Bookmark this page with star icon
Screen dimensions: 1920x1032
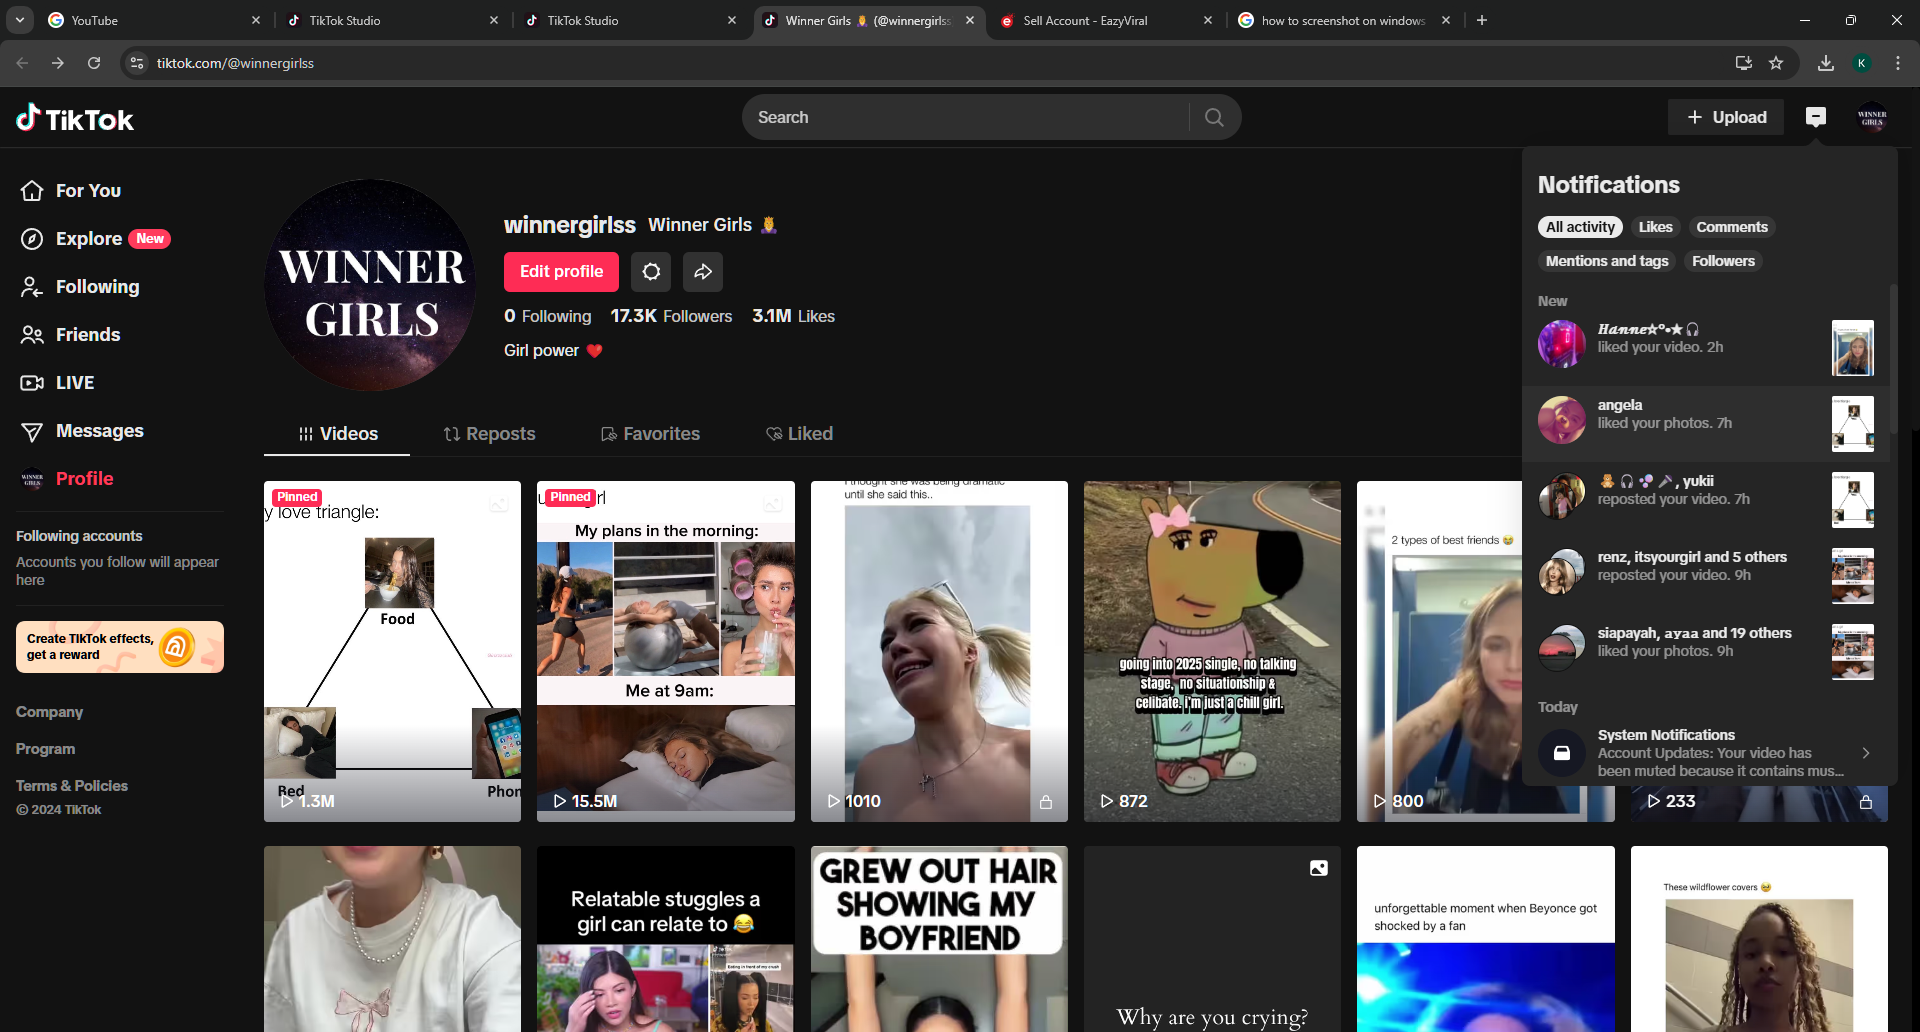pos(1776,63)
